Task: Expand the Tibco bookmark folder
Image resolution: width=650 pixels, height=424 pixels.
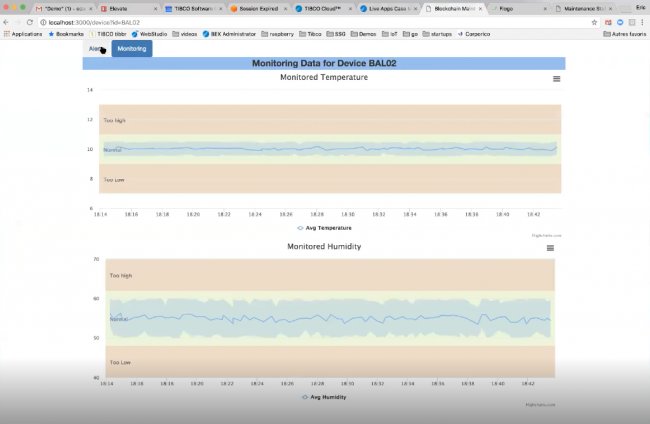Action: [x=310, y=34]
